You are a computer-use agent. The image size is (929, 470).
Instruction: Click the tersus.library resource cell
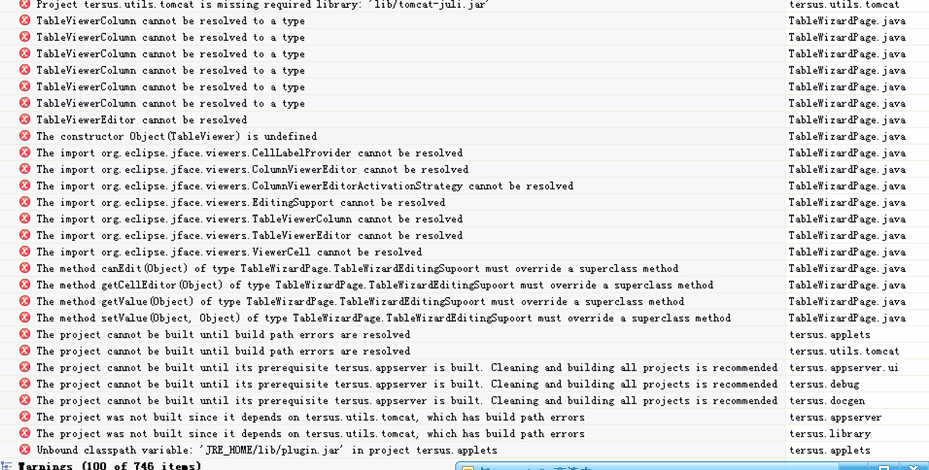(829, 434)
